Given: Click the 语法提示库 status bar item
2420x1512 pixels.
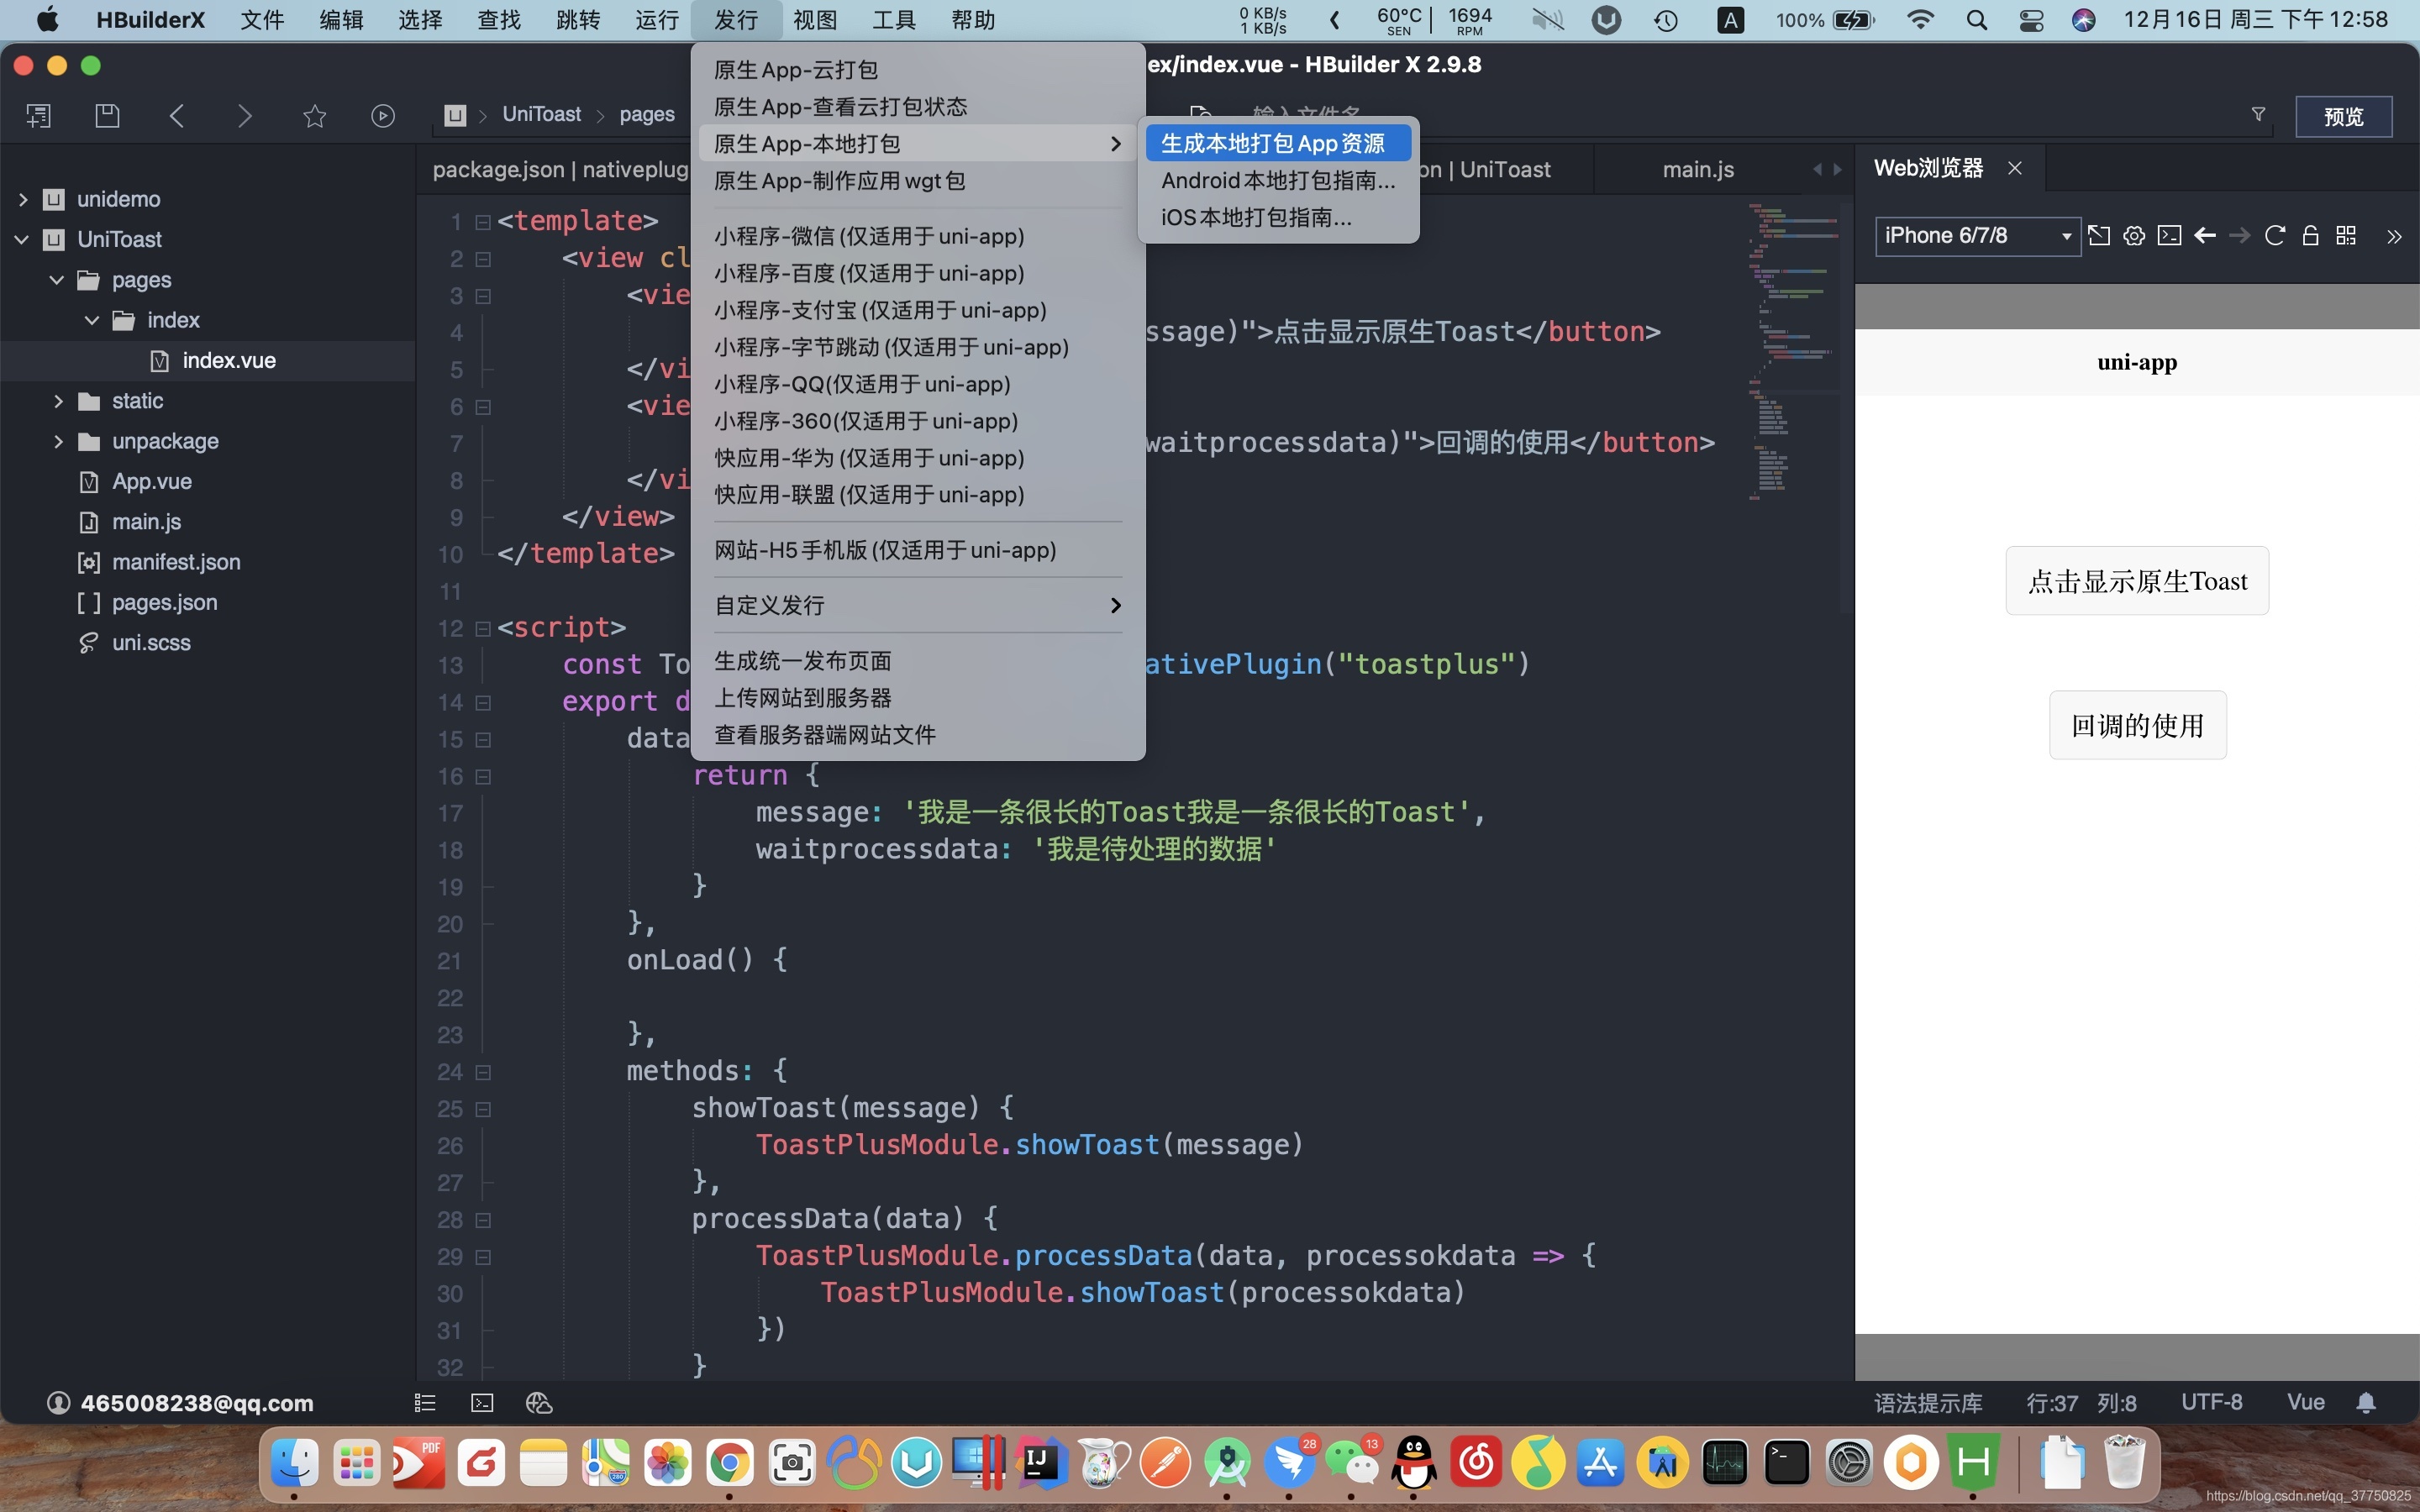Looking at the screenshot, I should pyautogui.click(x=1927, y=1403).
